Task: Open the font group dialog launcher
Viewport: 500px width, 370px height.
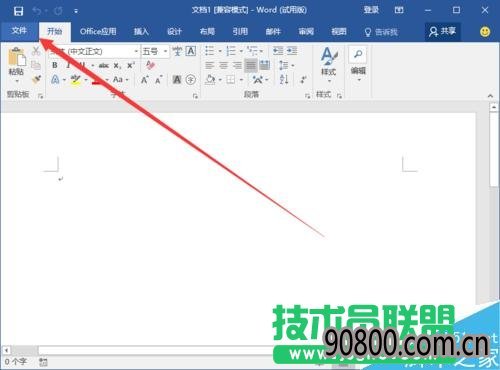Action: 195,96
